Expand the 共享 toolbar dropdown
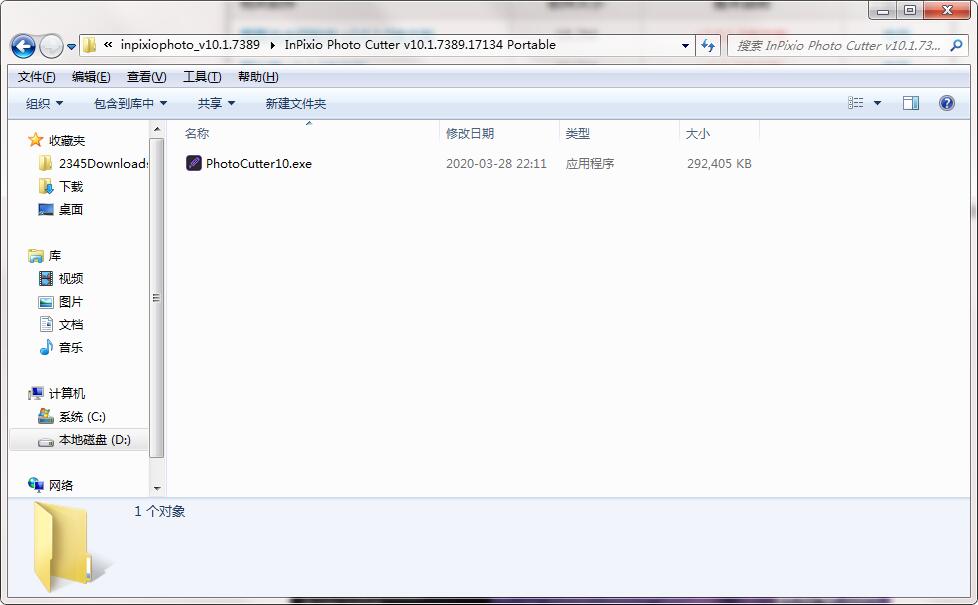 (216, 104)
